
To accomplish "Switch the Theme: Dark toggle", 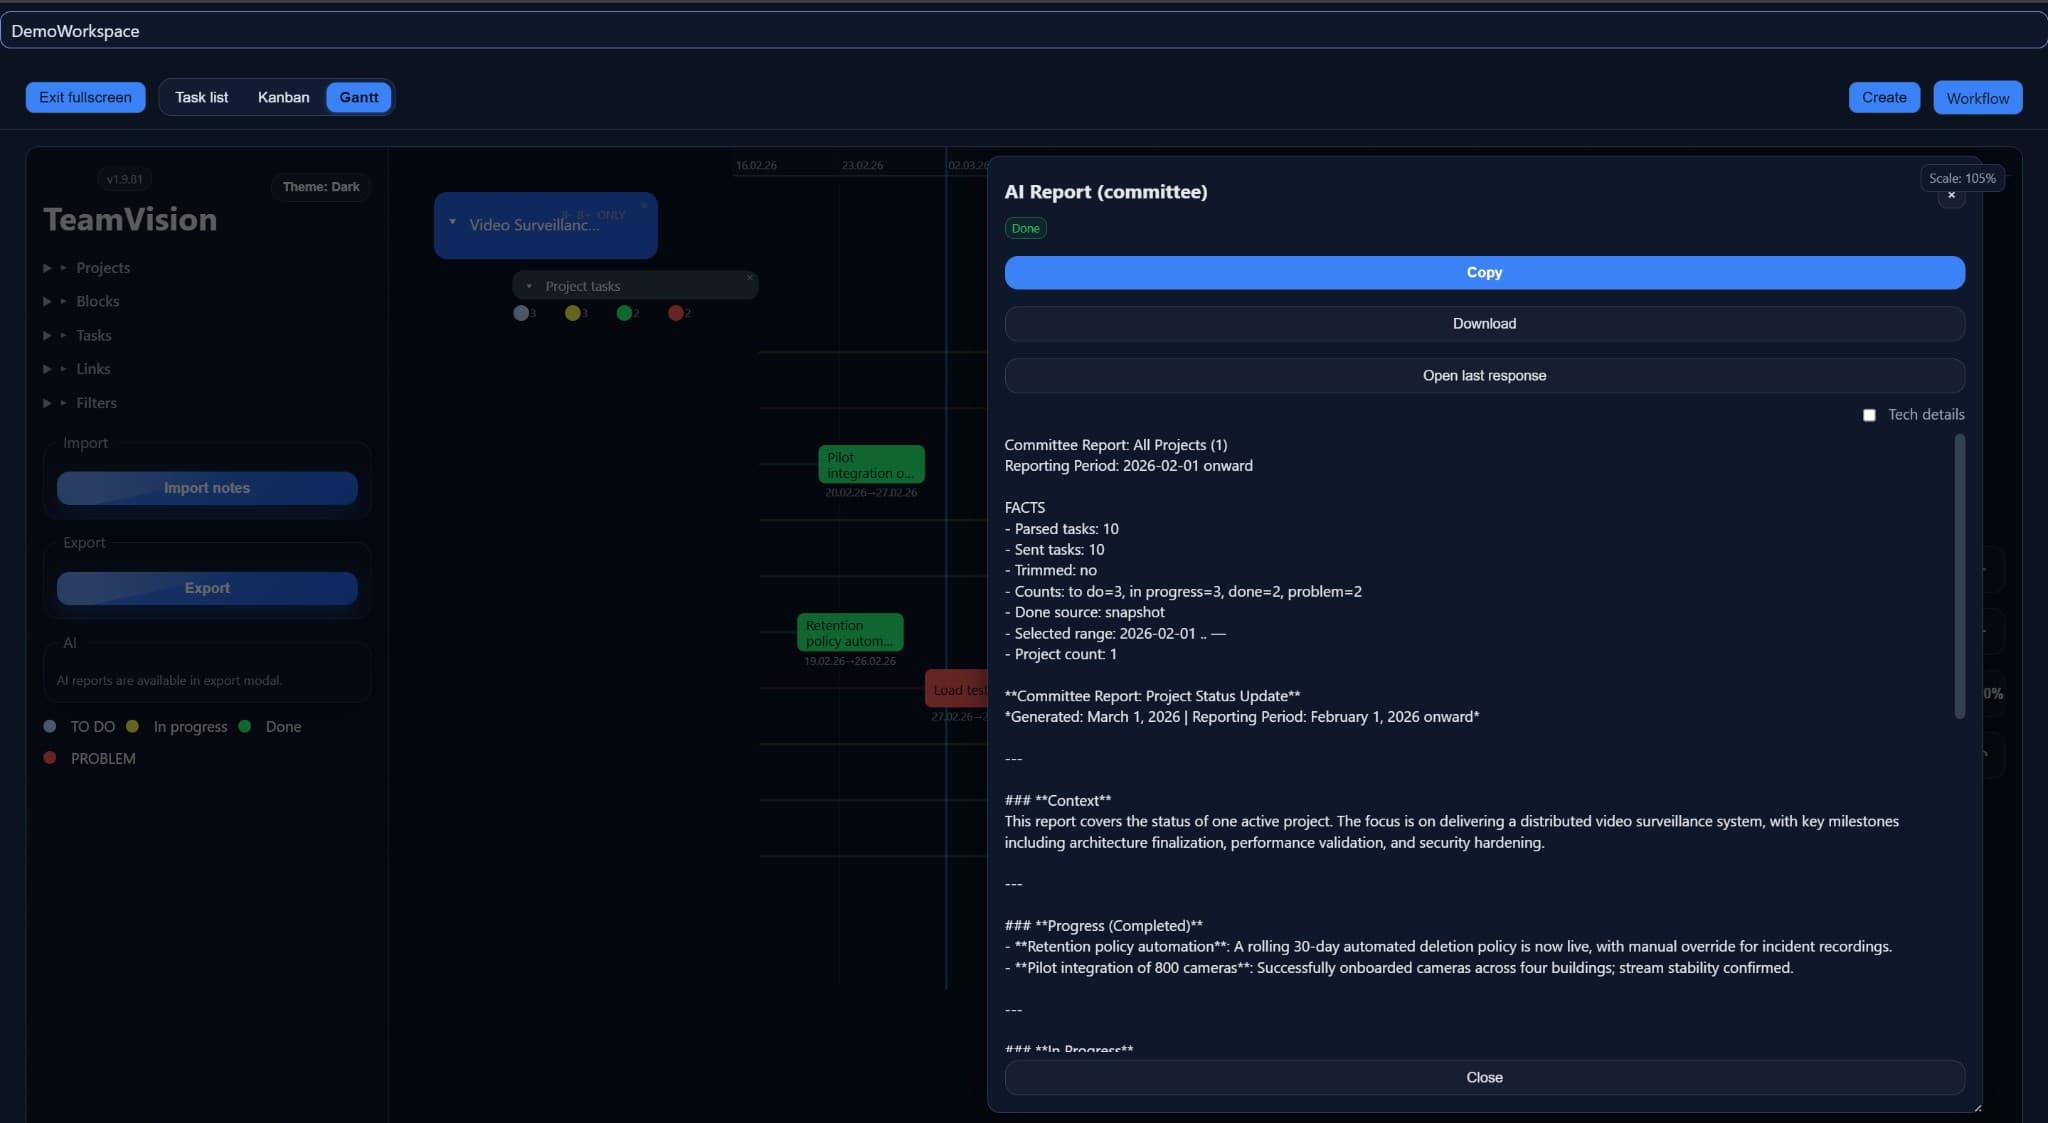I will click(x=320, y=187).
